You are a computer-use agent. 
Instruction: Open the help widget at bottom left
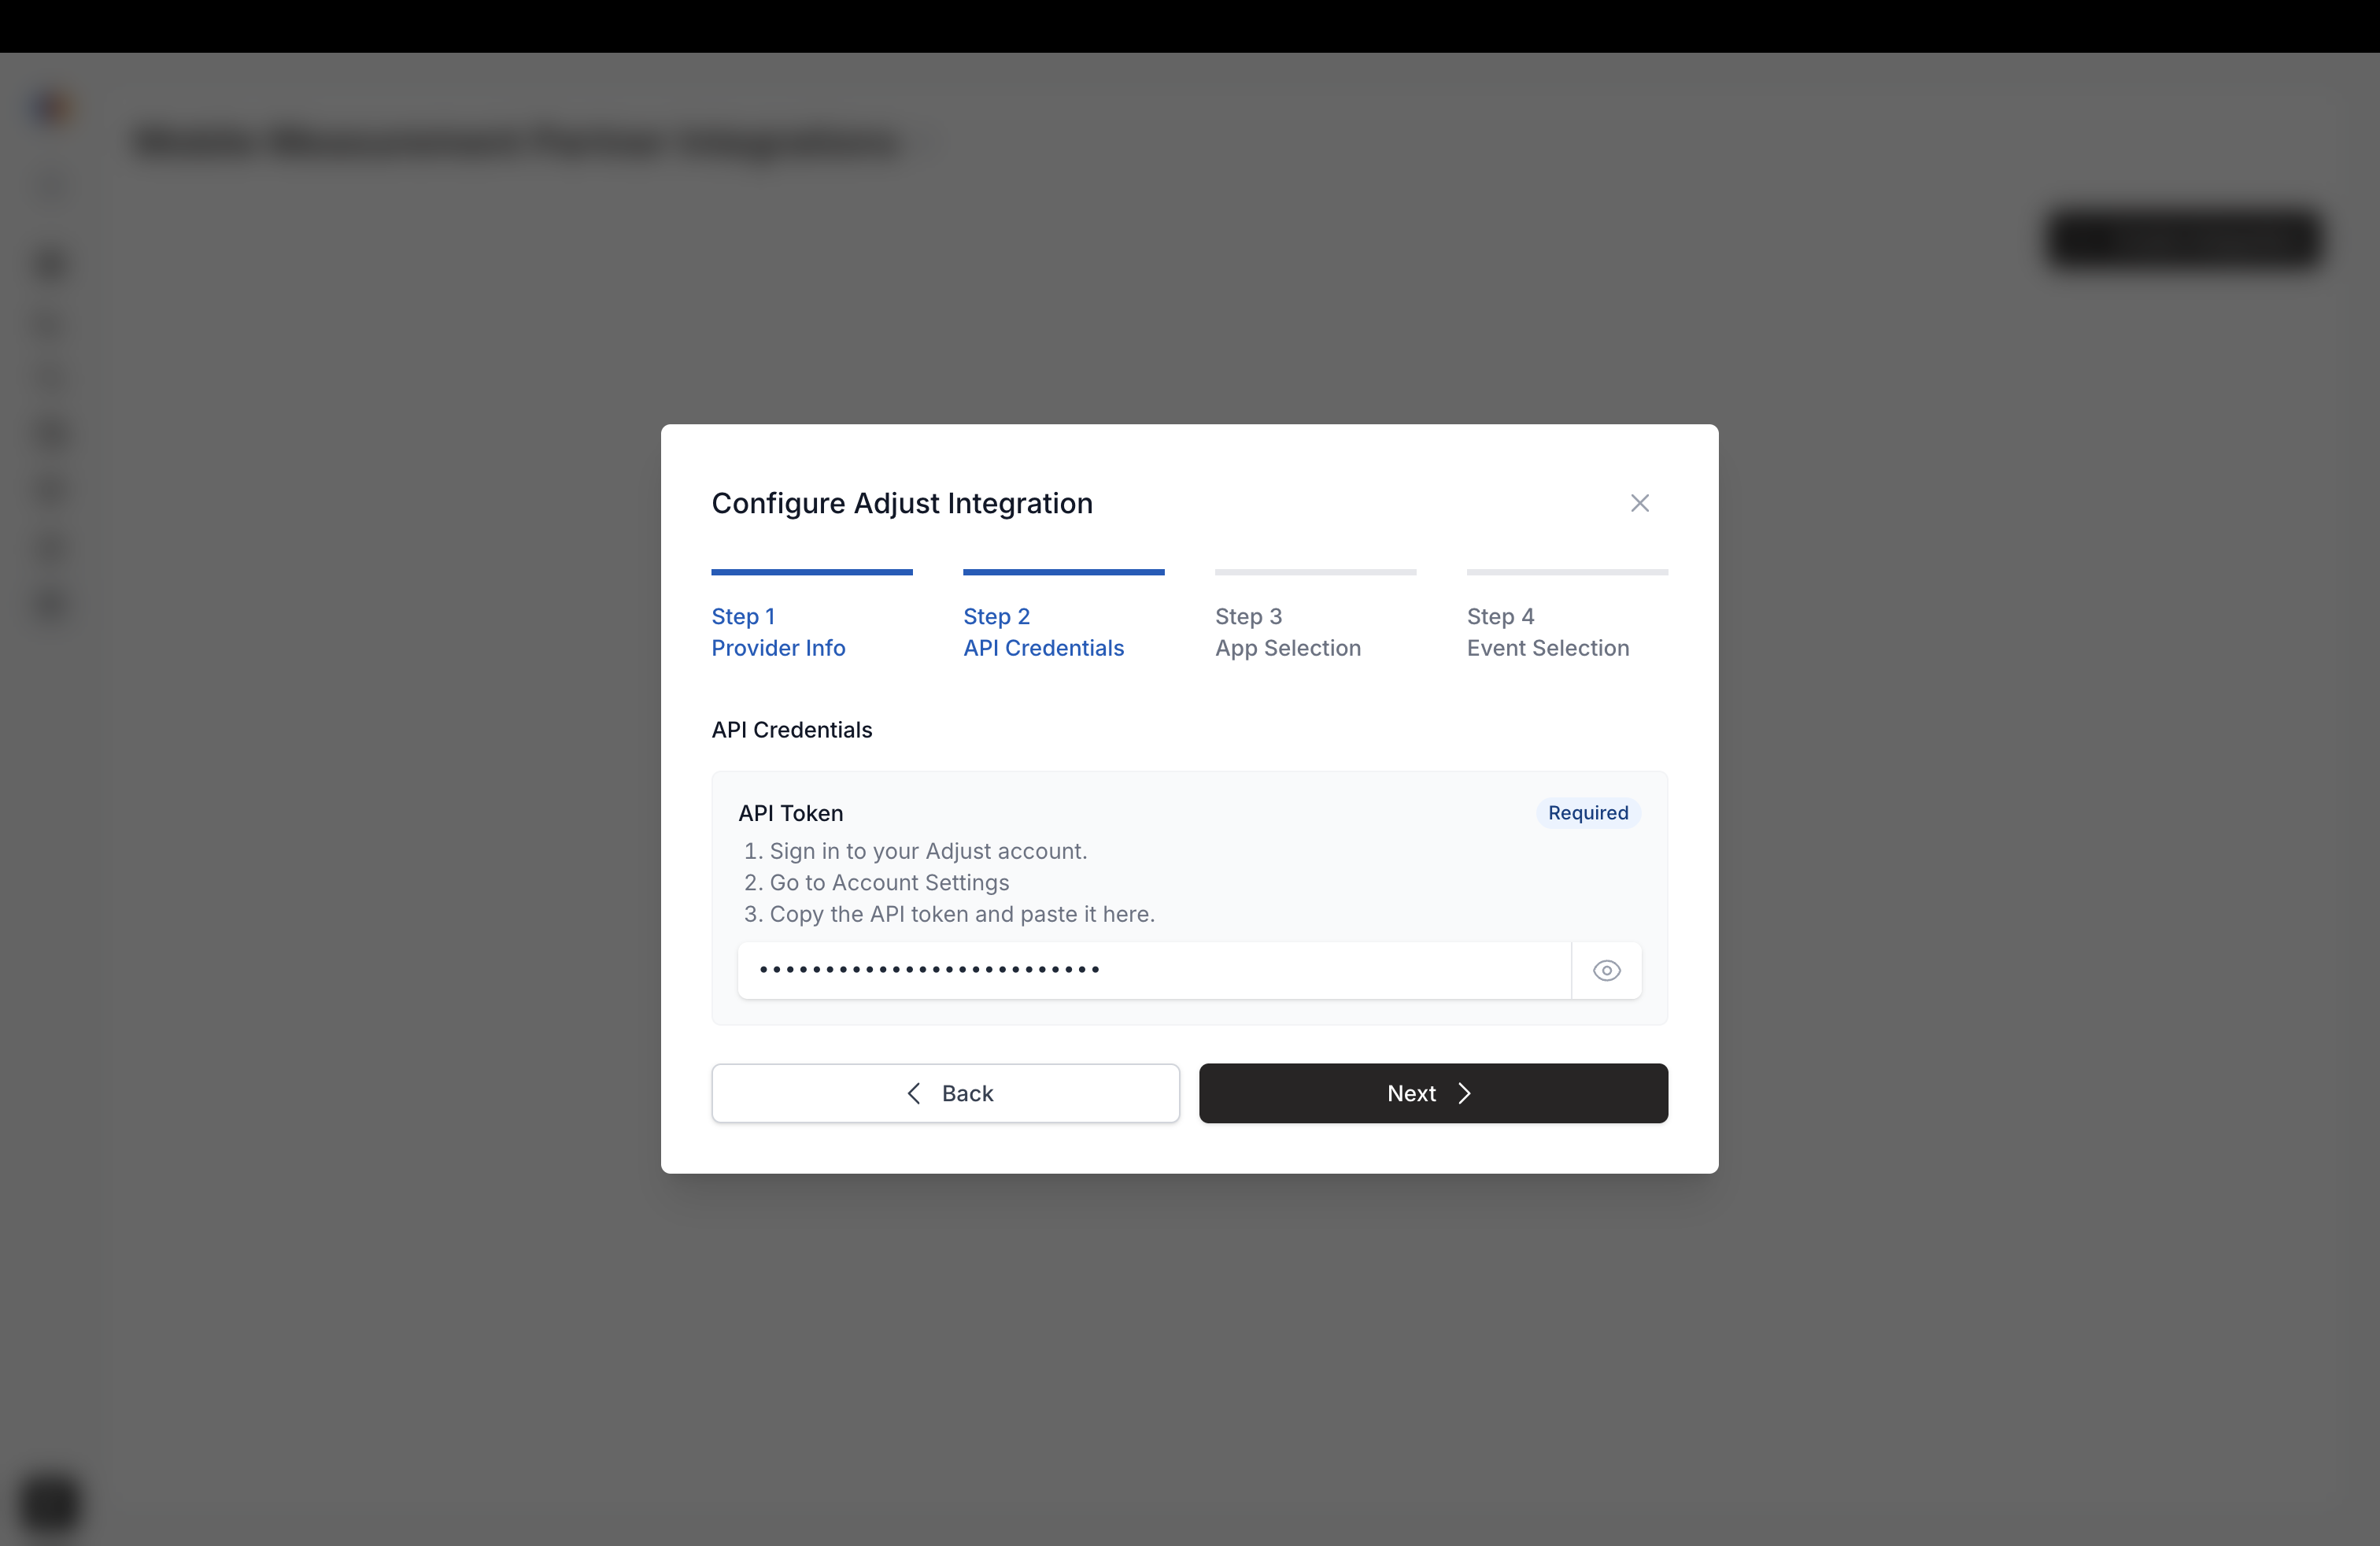pos(50,1504)
